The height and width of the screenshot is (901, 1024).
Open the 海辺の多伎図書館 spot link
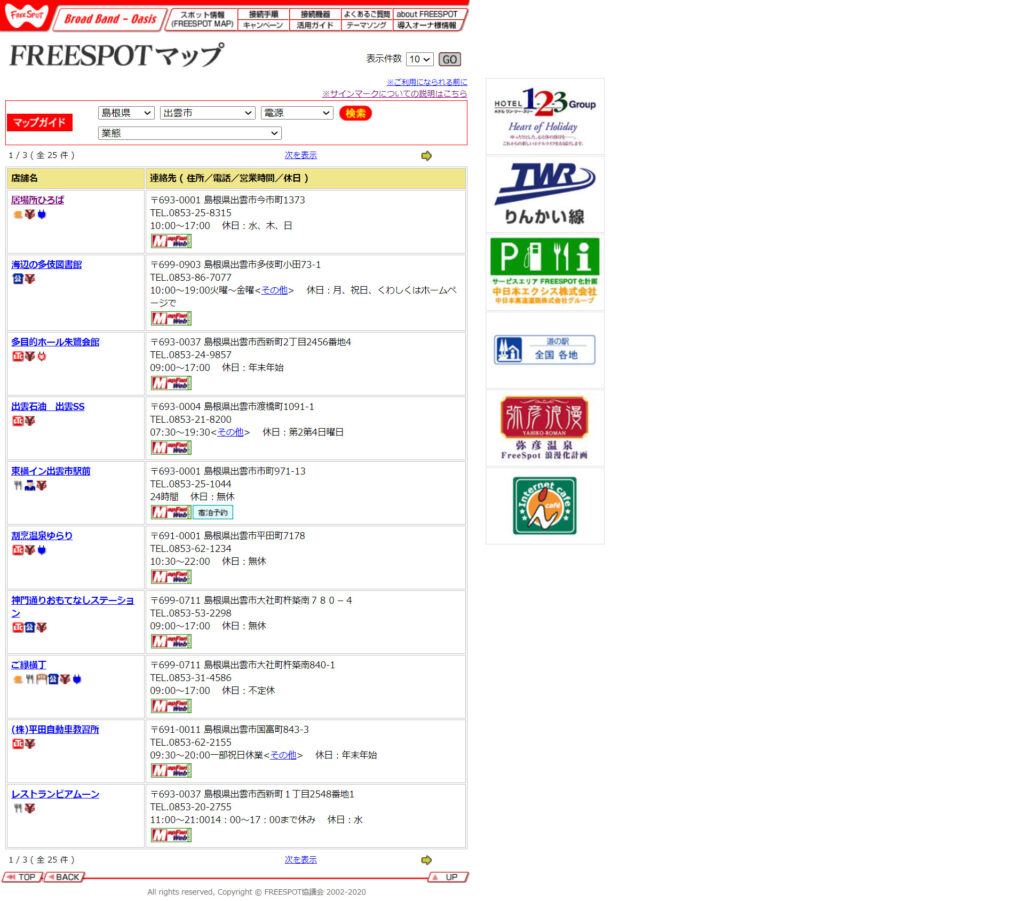47,265
